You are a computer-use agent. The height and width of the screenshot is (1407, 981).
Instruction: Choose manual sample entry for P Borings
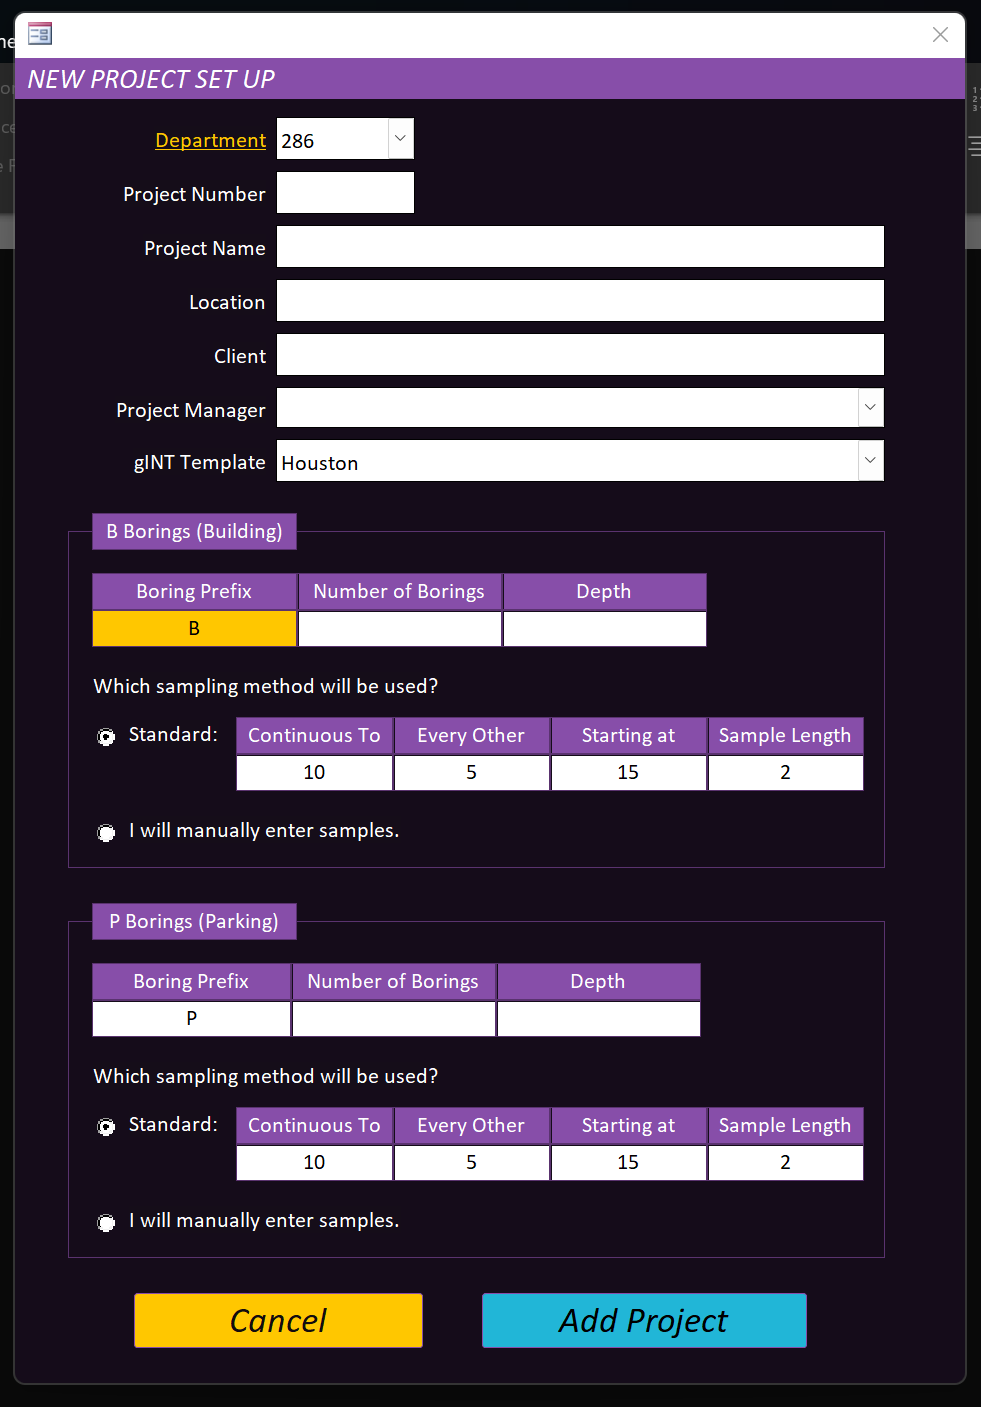click(x=106, y=1223)
